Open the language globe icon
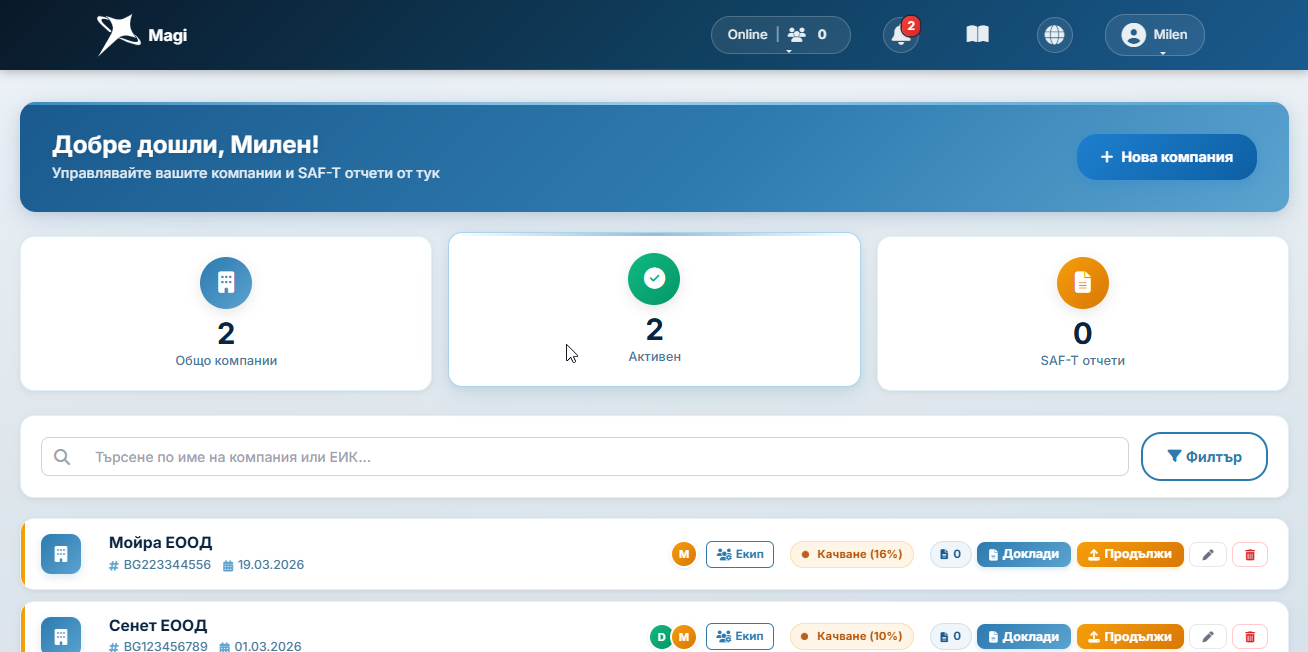 [1054, 35]
